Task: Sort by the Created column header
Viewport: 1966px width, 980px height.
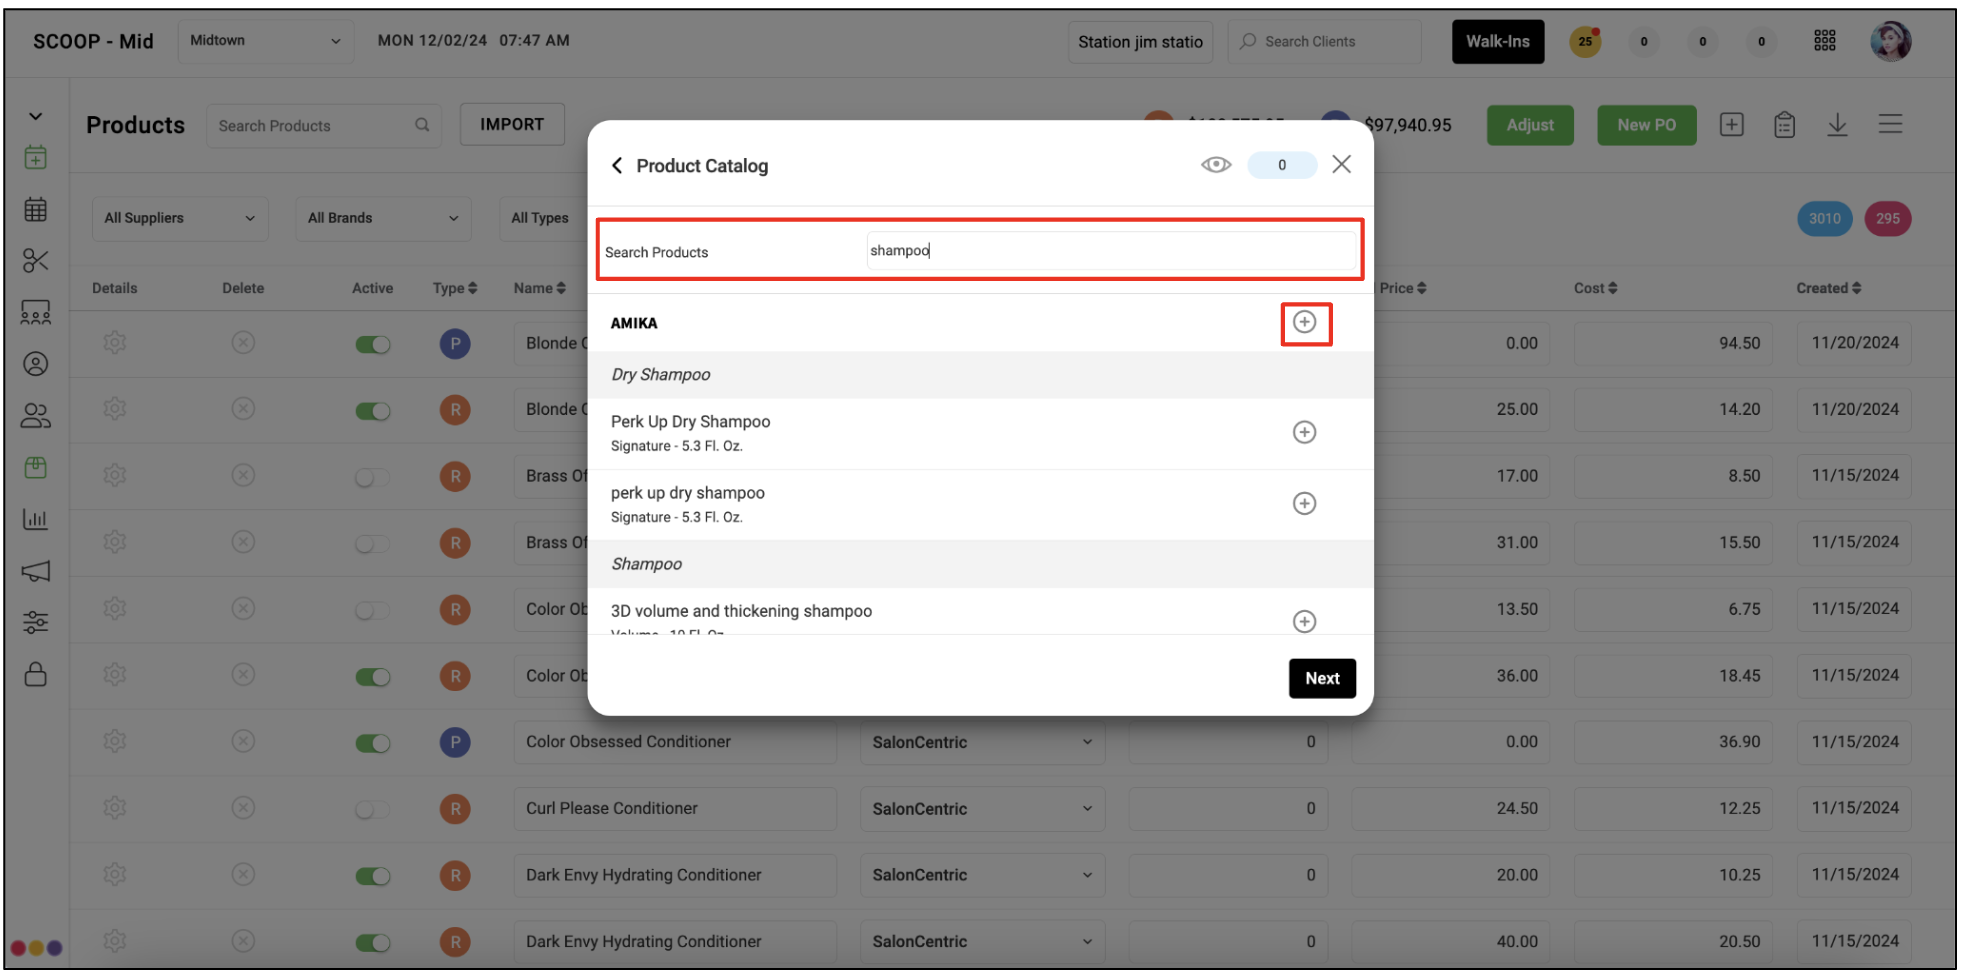Action: click(1828, 288)
